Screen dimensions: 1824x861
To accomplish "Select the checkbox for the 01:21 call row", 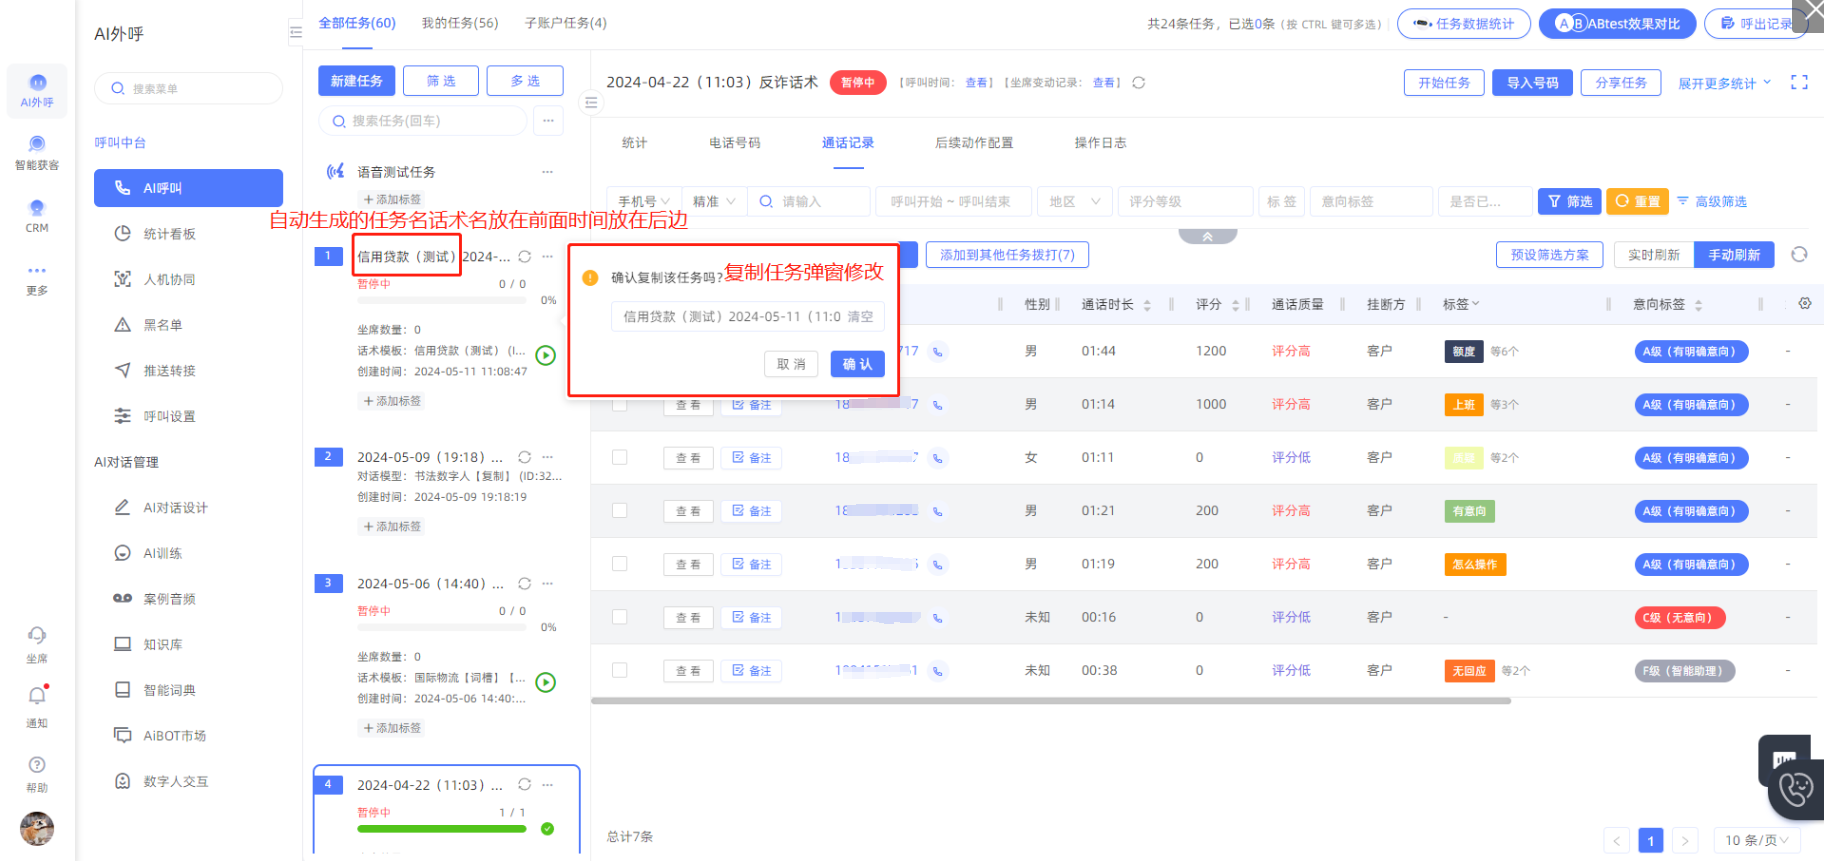I will coord(620,511).
